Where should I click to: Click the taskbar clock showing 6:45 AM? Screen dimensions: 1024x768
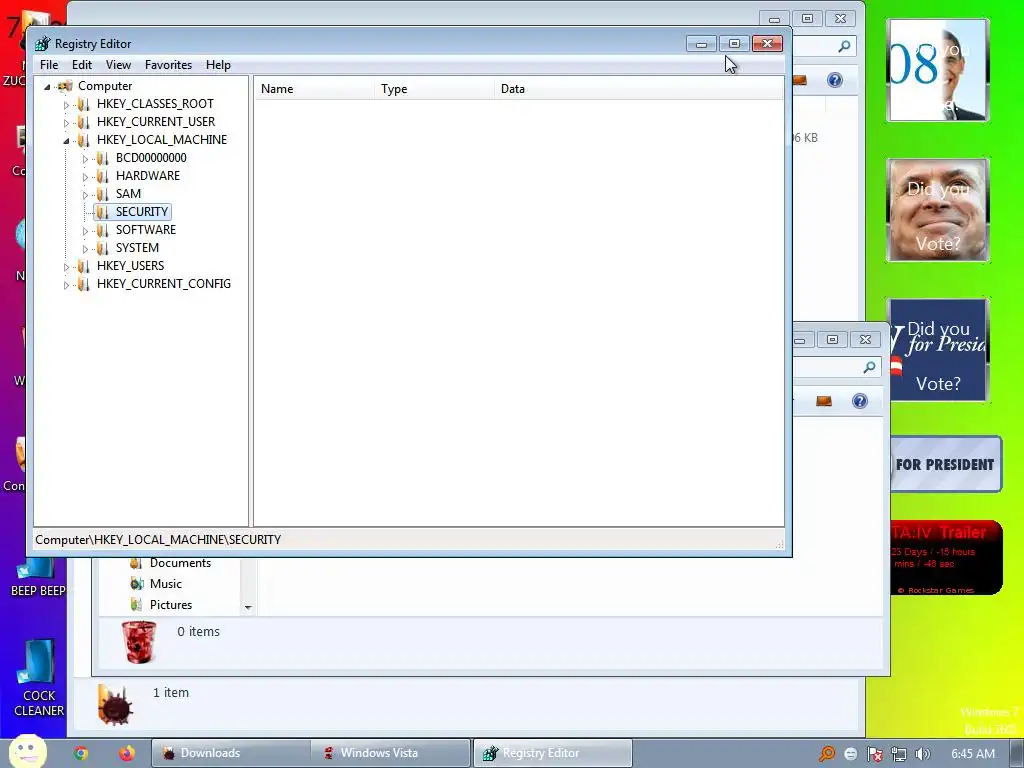click(x=972, y=754)
